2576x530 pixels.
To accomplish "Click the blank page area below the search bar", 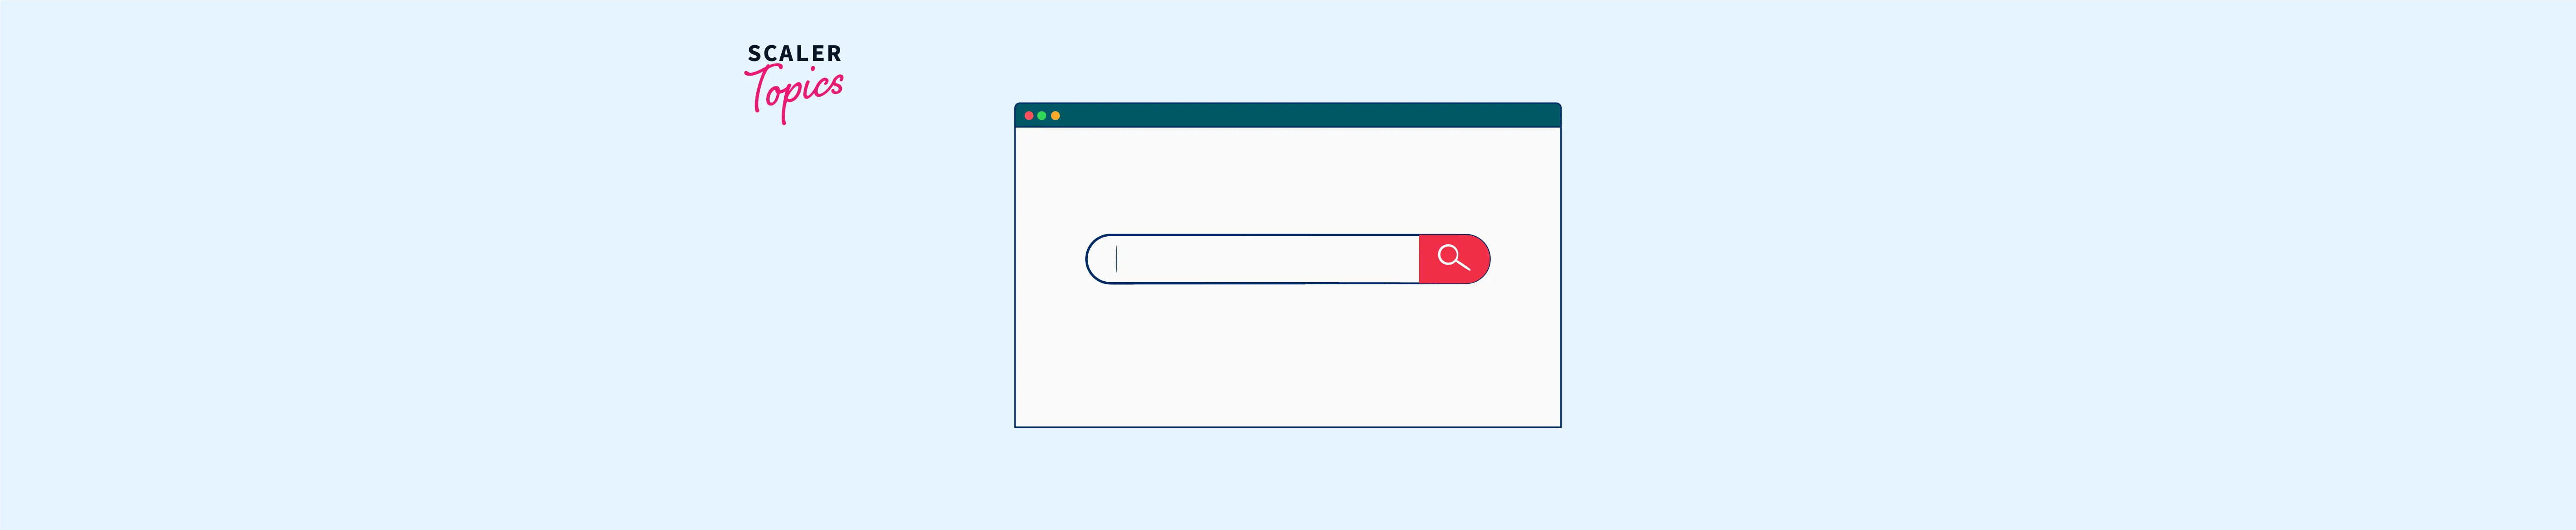I will pyautogui.click(x=1288, y=355).
